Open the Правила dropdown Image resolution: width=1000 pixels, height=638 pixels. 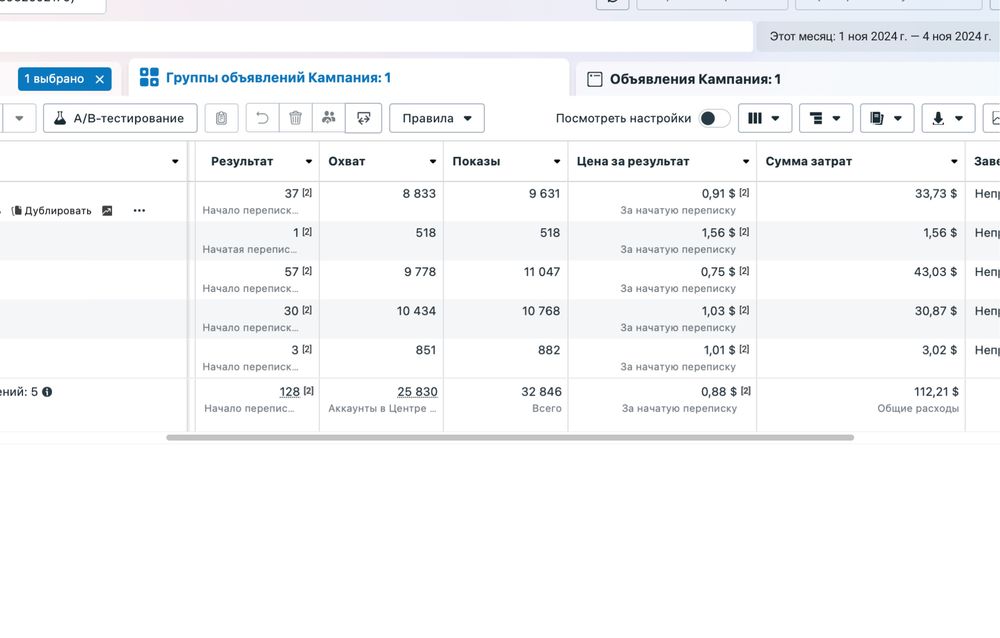[x=437, y=118]
